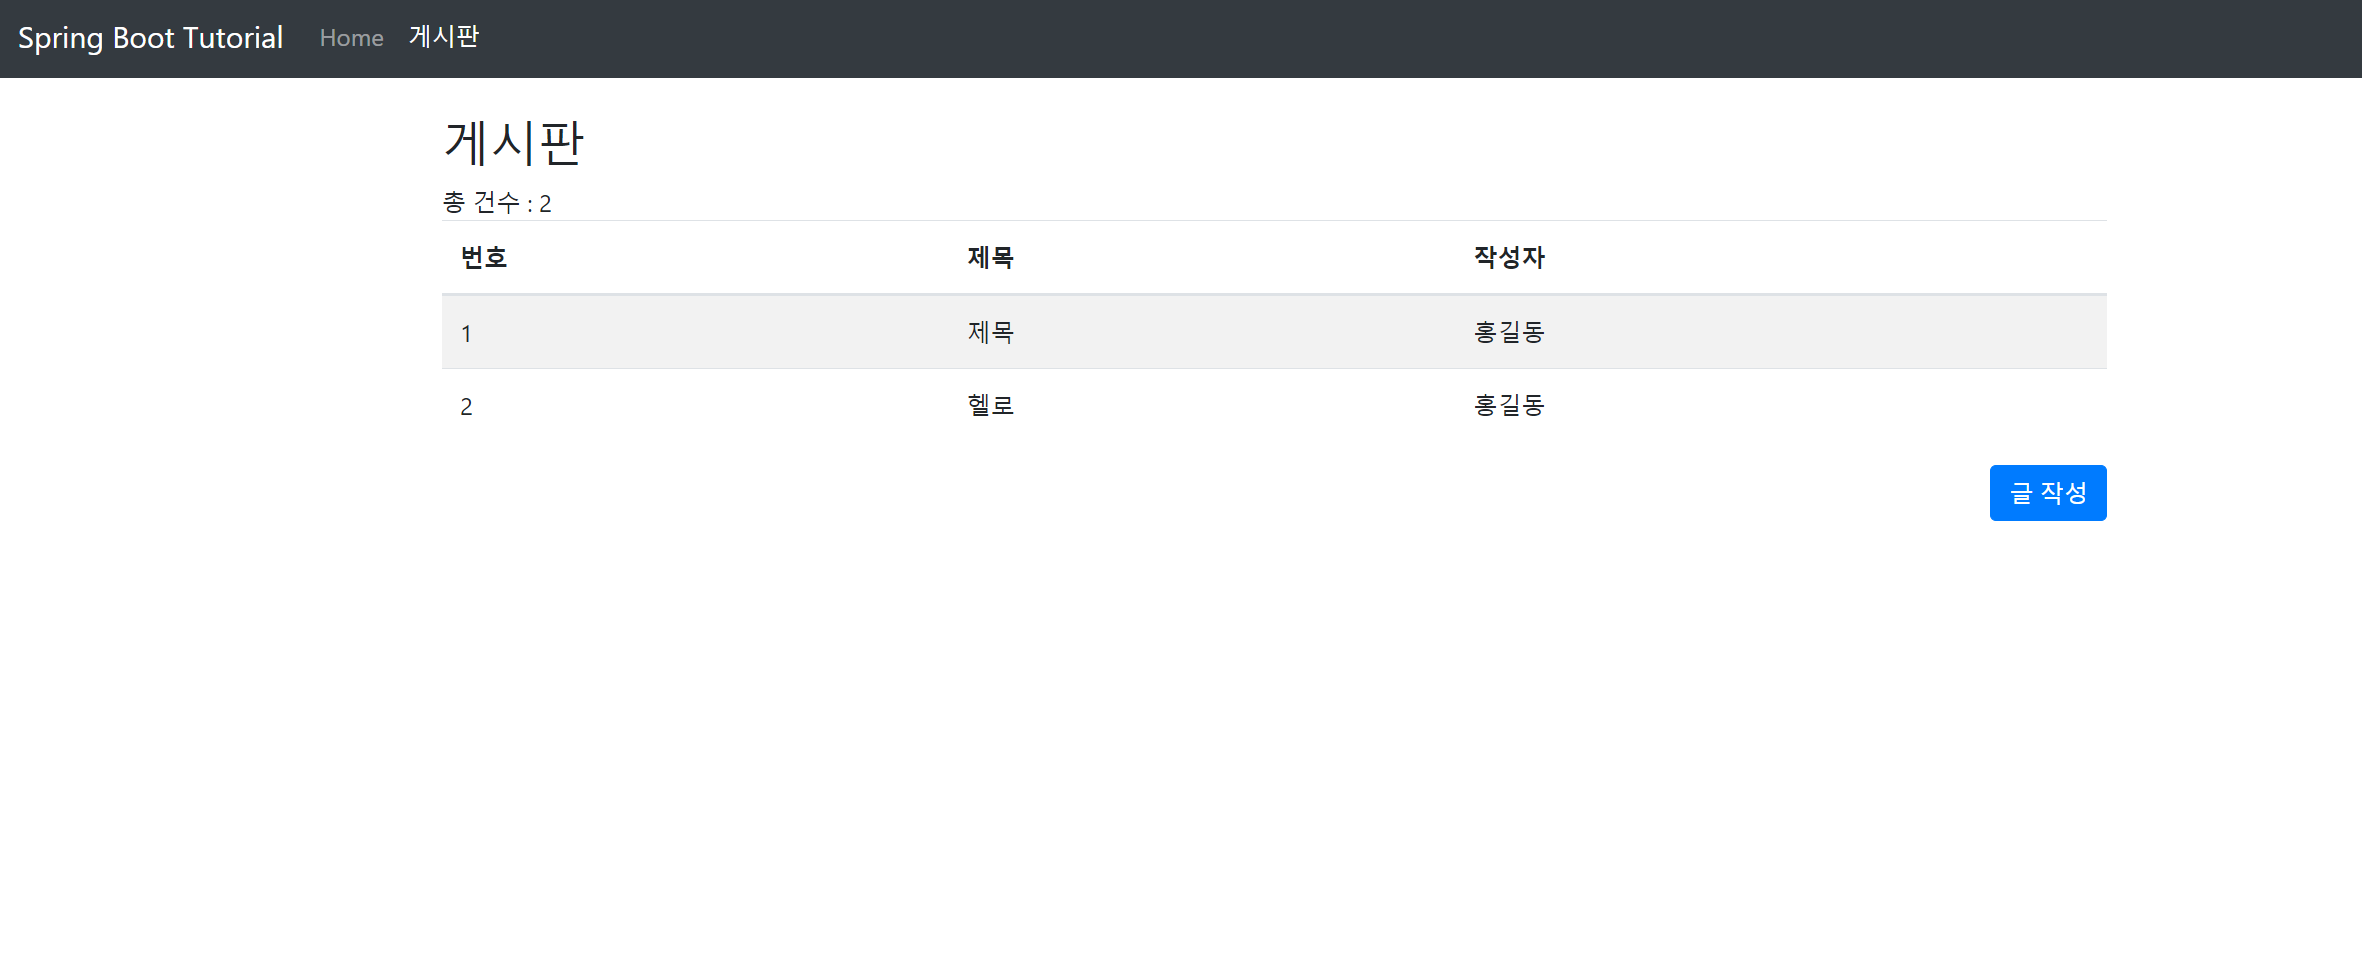Open the Spring Boot Tutorial brand link
2362x962 pixels.
pyautogui.click(x=151, y=38)
